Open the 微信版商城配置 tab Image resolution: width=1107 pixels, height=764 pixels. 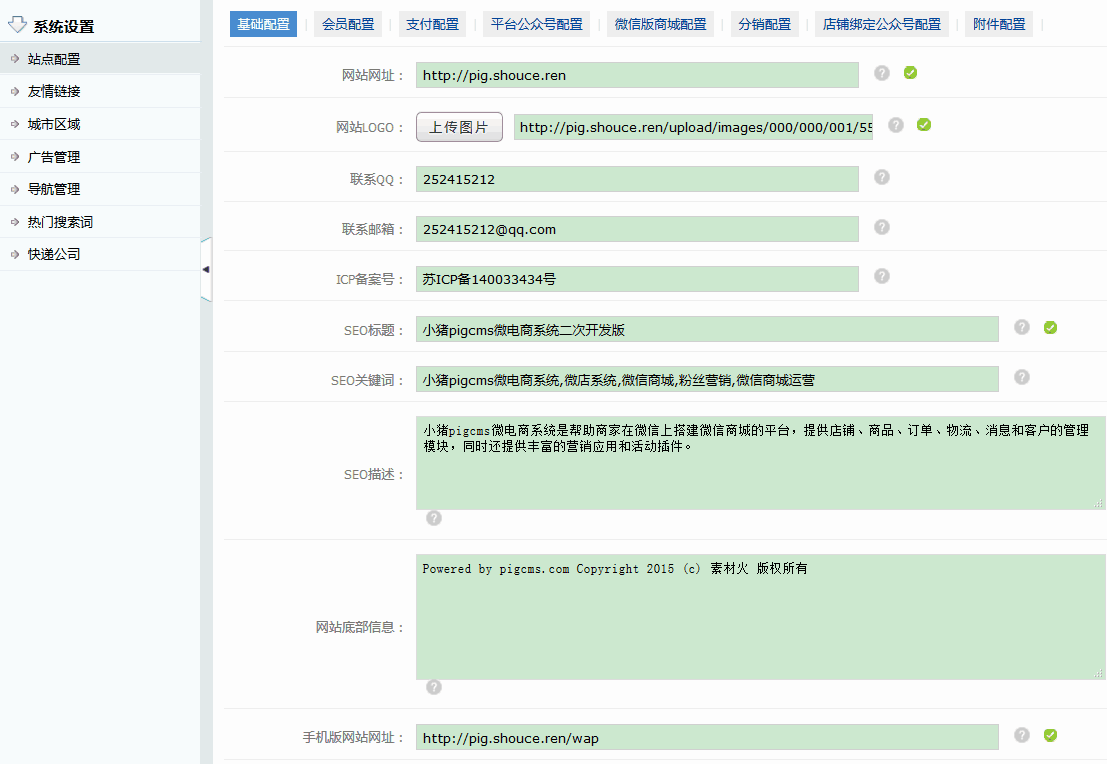pos(661,23)
